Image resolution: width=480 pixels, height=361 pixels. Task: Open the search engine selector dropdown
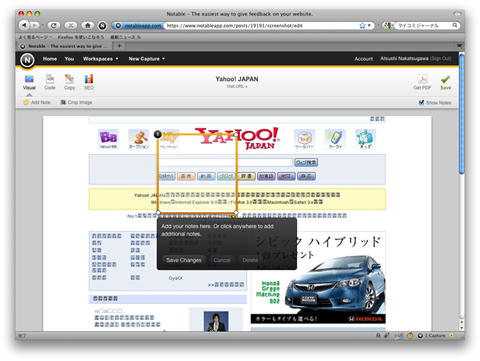(x=388, y=25)
